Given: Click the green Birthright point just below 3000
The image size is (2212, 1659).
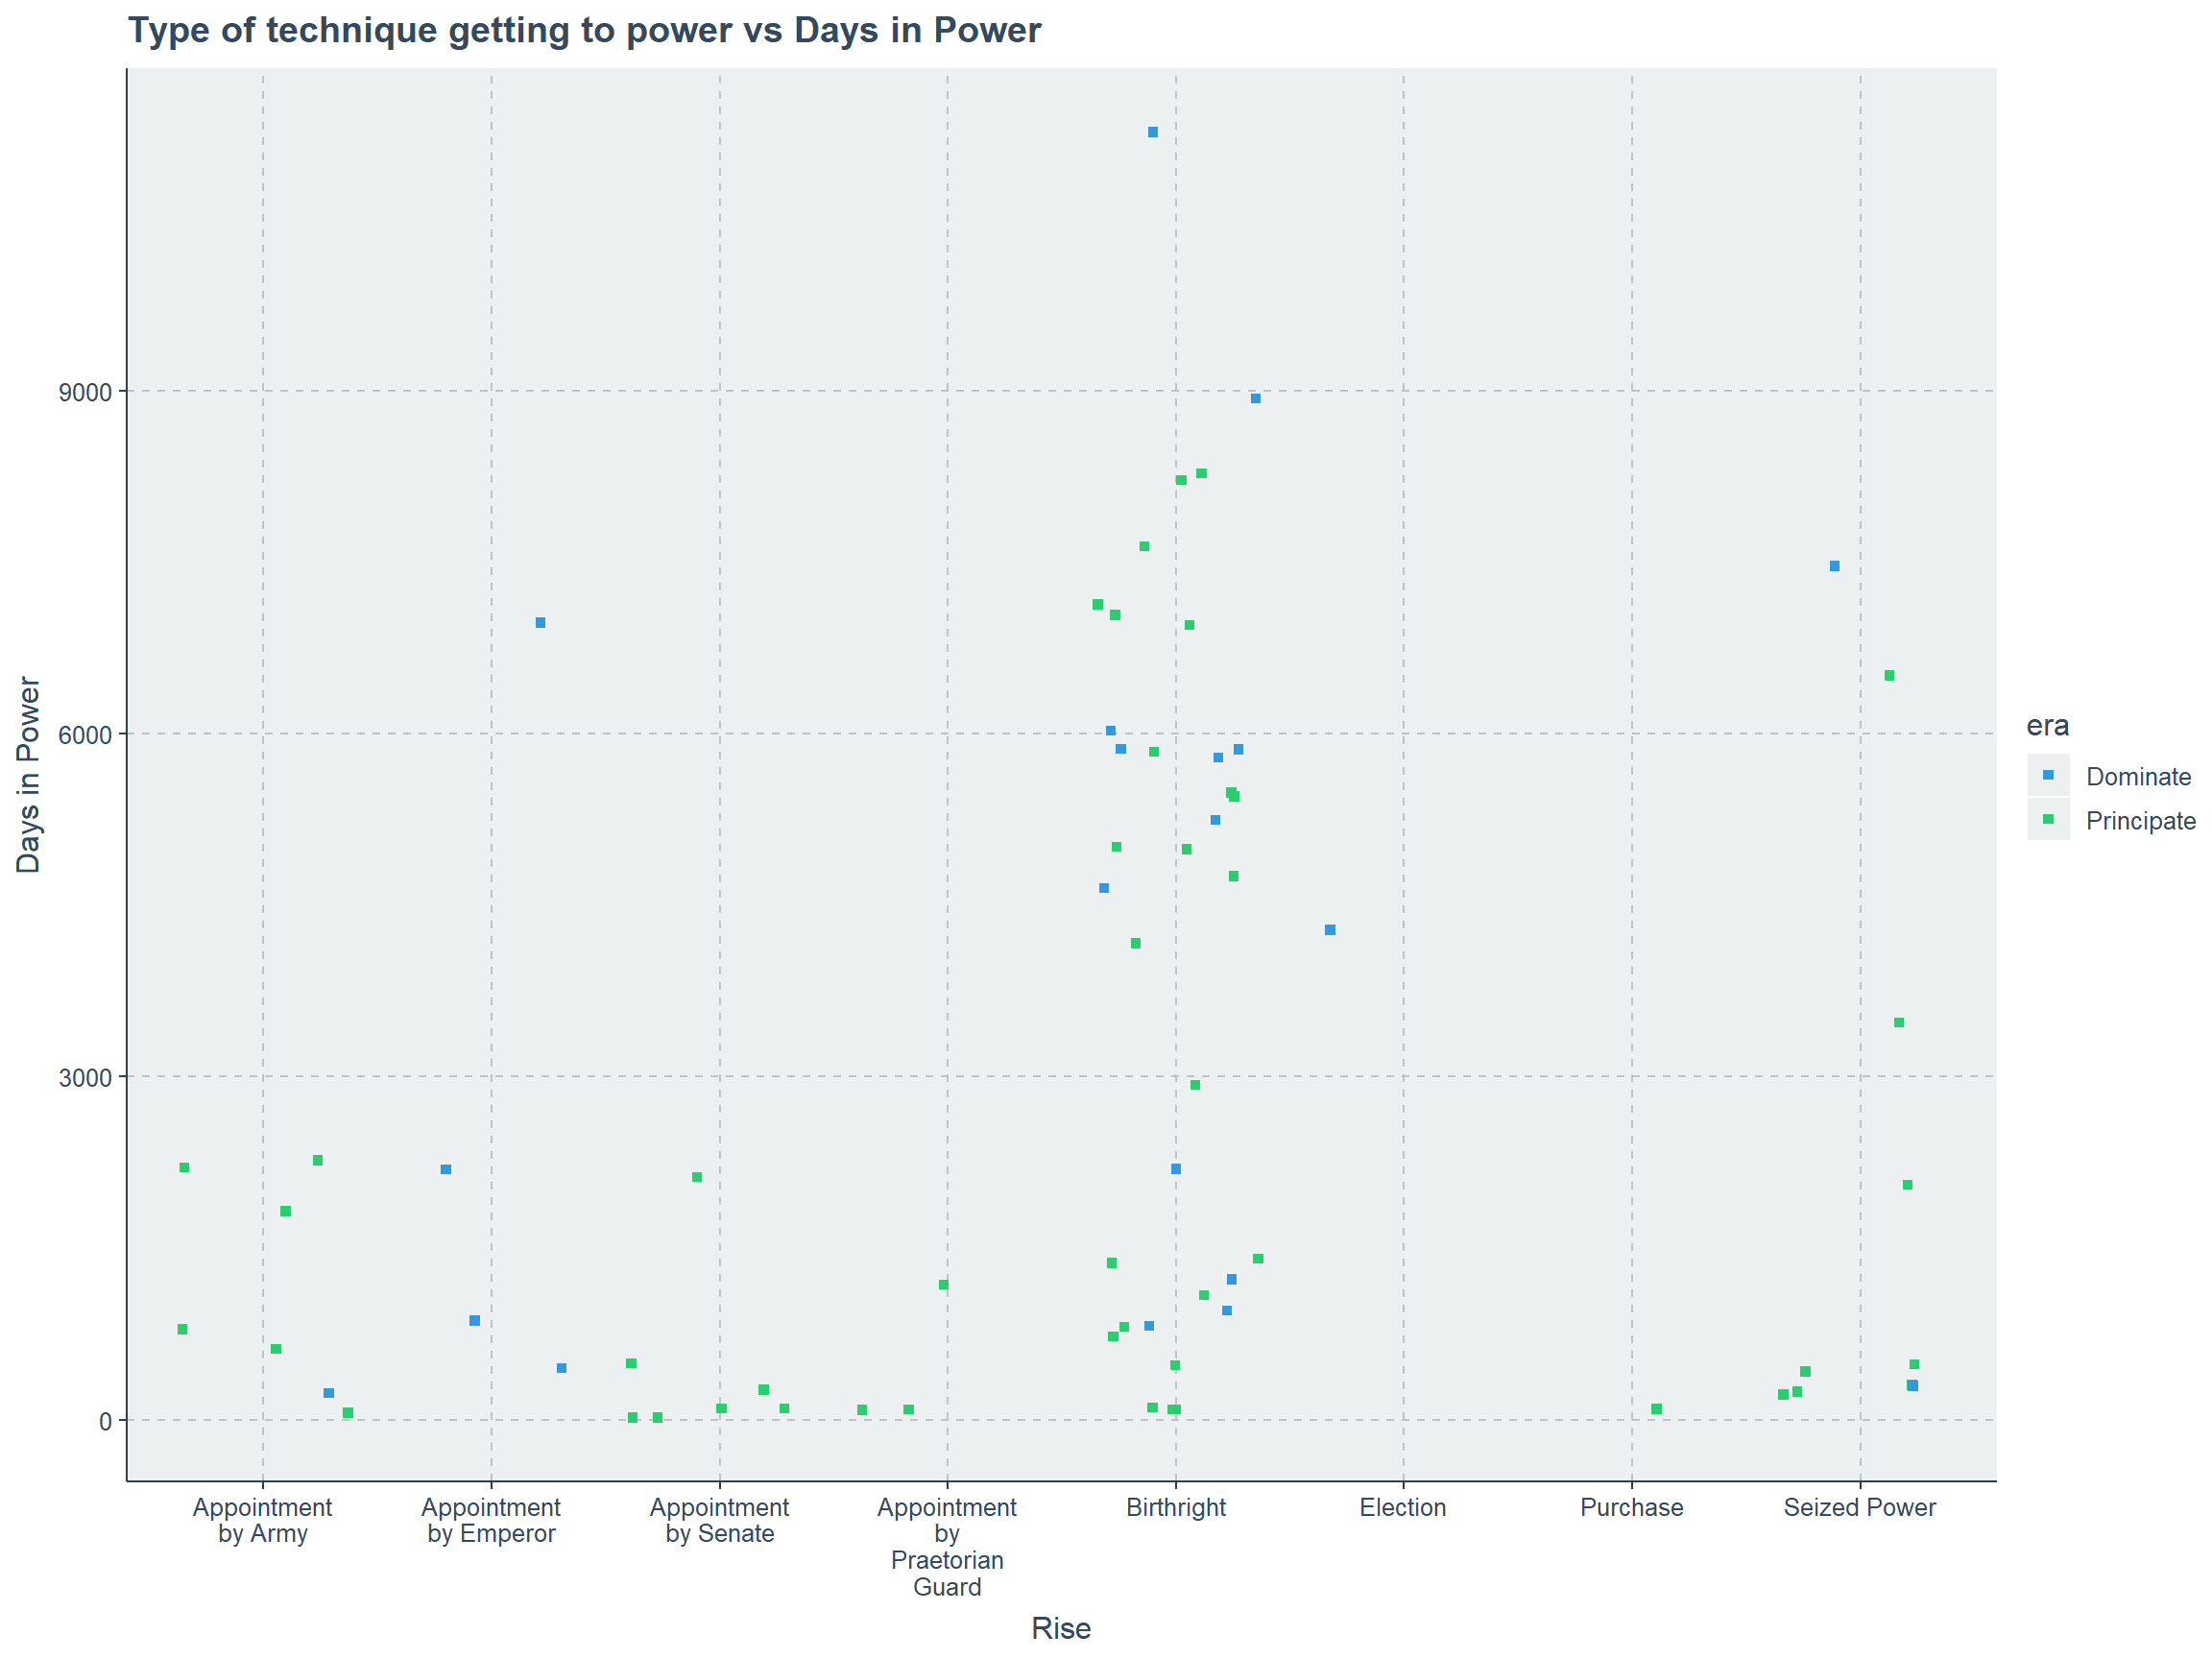Looking at the screenshot, I should click(1195, 1084).
